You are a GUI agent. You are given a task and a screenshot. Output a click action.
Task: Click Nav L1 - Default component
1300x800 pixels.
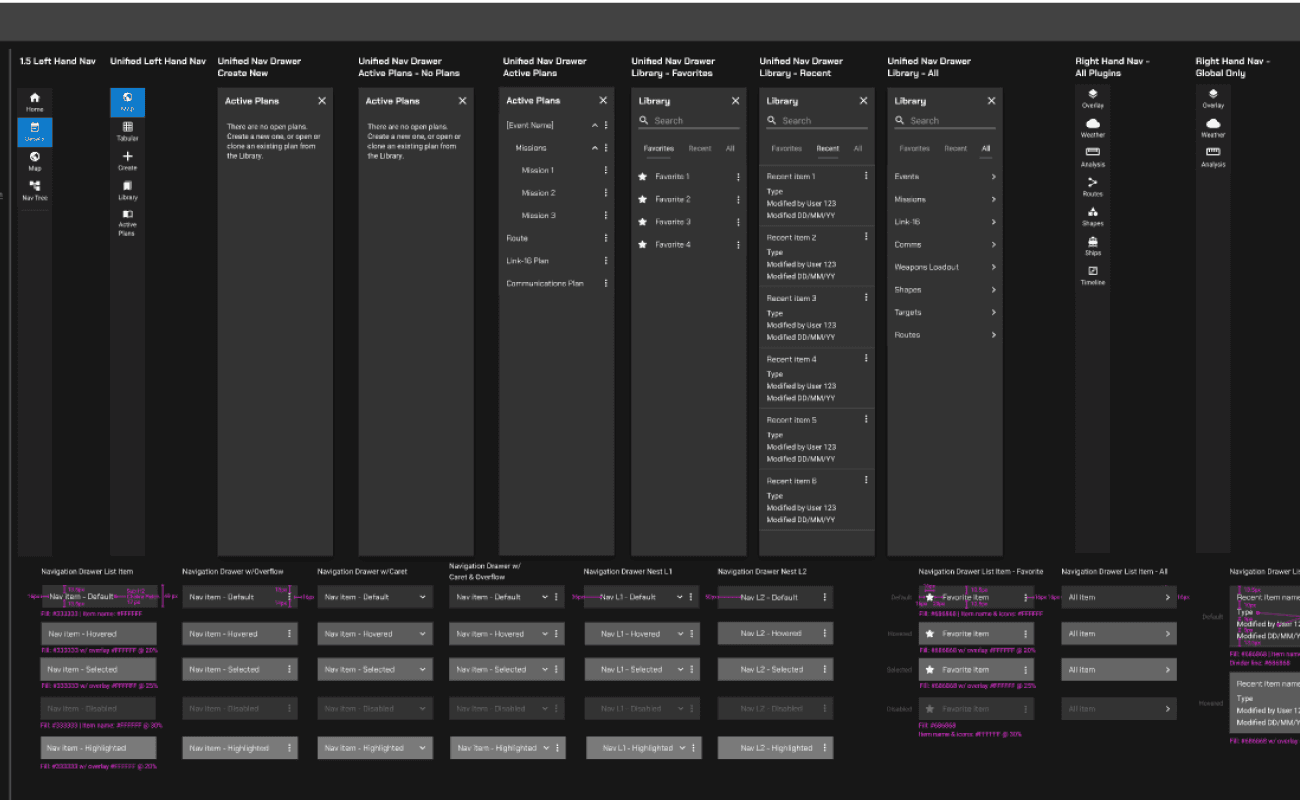point(642,597)
